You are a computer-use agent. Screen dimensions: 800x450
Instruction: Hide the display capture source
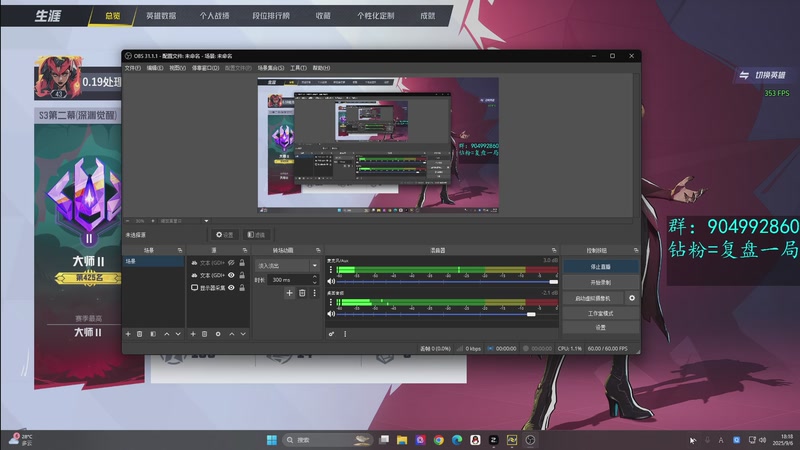pos(231,288)
